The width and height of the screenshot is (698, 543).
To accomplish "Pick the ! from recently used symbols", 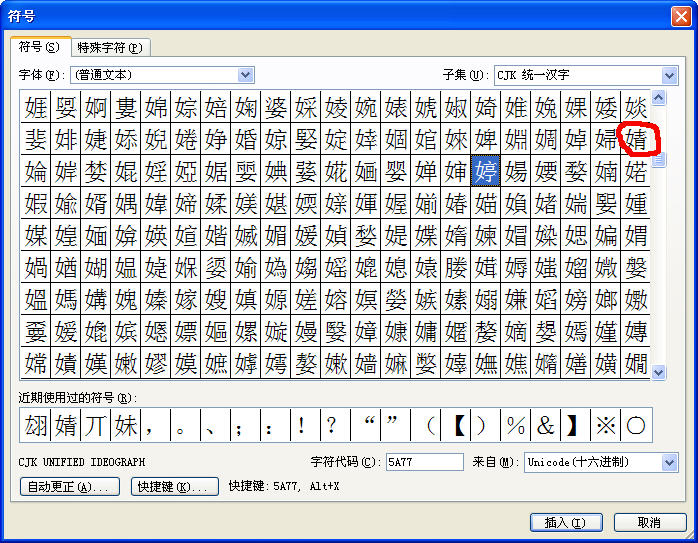I will pyautogui.click(x=306, y=425).
